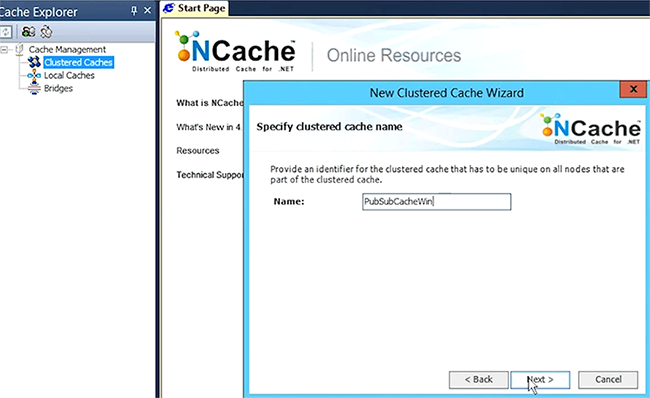
Task: Cancel the New Clustered Cache Wizard
Action: coord(608,380)
